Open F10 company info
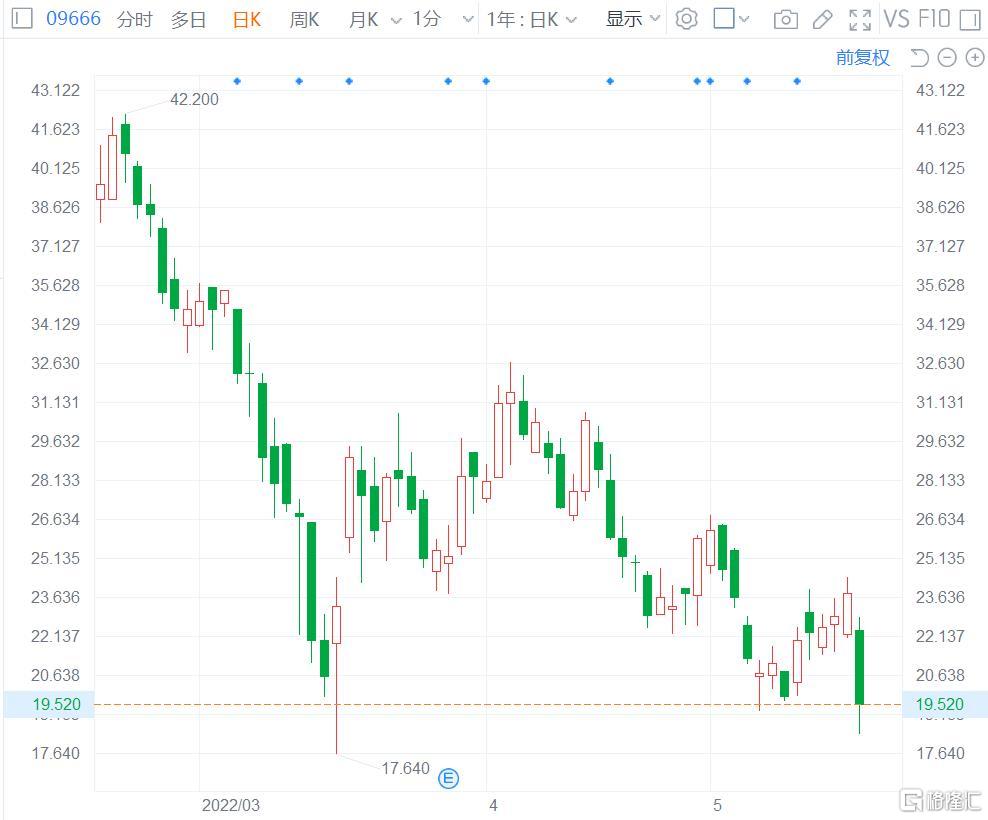The height and width of the screenshot is (820, 988). point(933,19)
